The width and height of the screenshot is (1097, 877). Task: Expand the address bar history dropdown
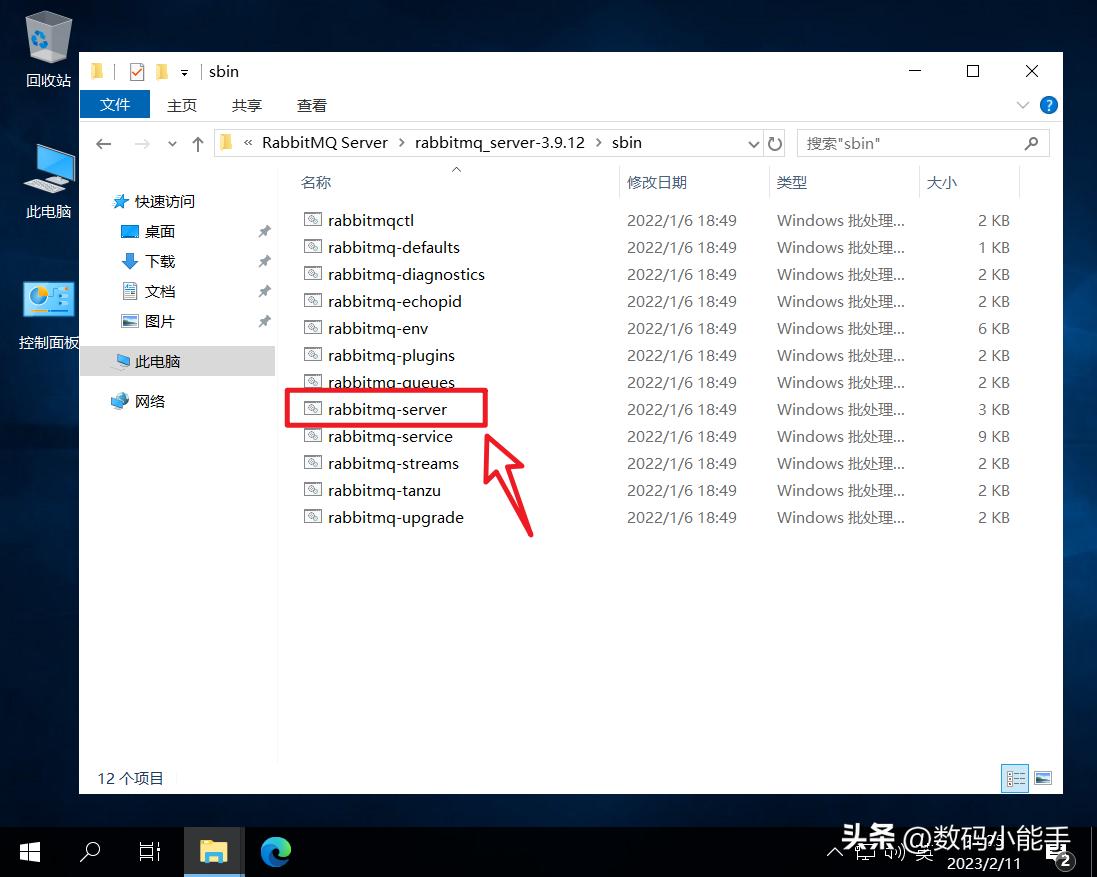coord(753,143)
